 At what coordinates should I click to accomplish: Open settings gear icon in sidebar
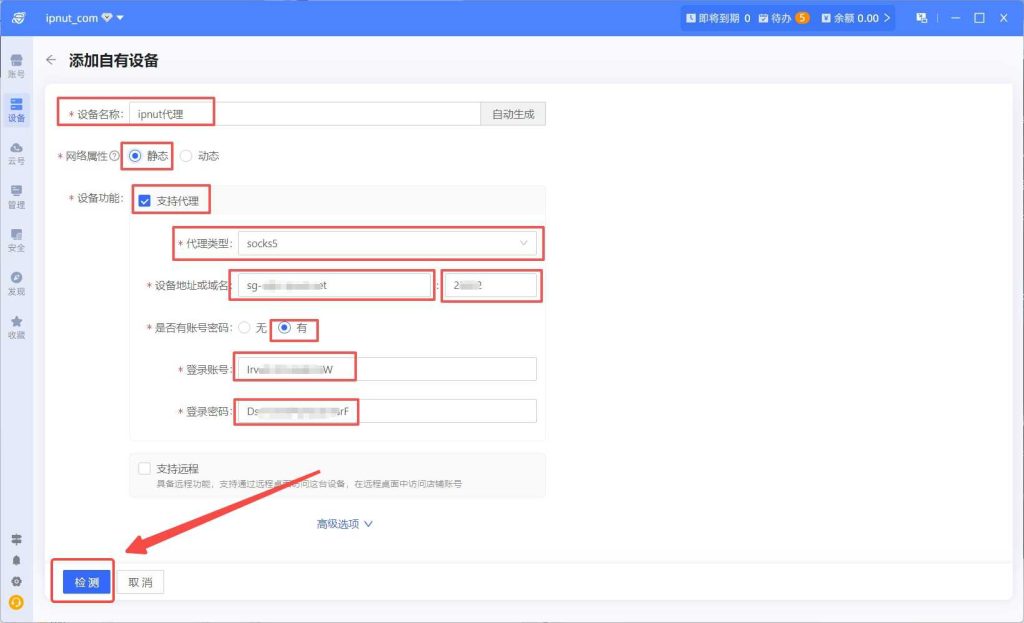(x=16, y=581)
